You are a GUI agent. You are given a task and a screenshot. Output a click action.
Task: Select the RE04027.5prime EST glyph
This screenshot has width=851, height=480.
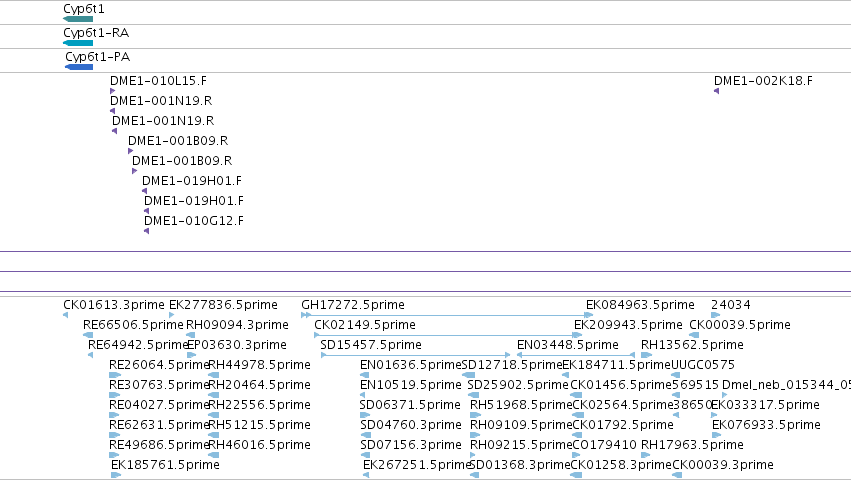[x=115, y=415]
